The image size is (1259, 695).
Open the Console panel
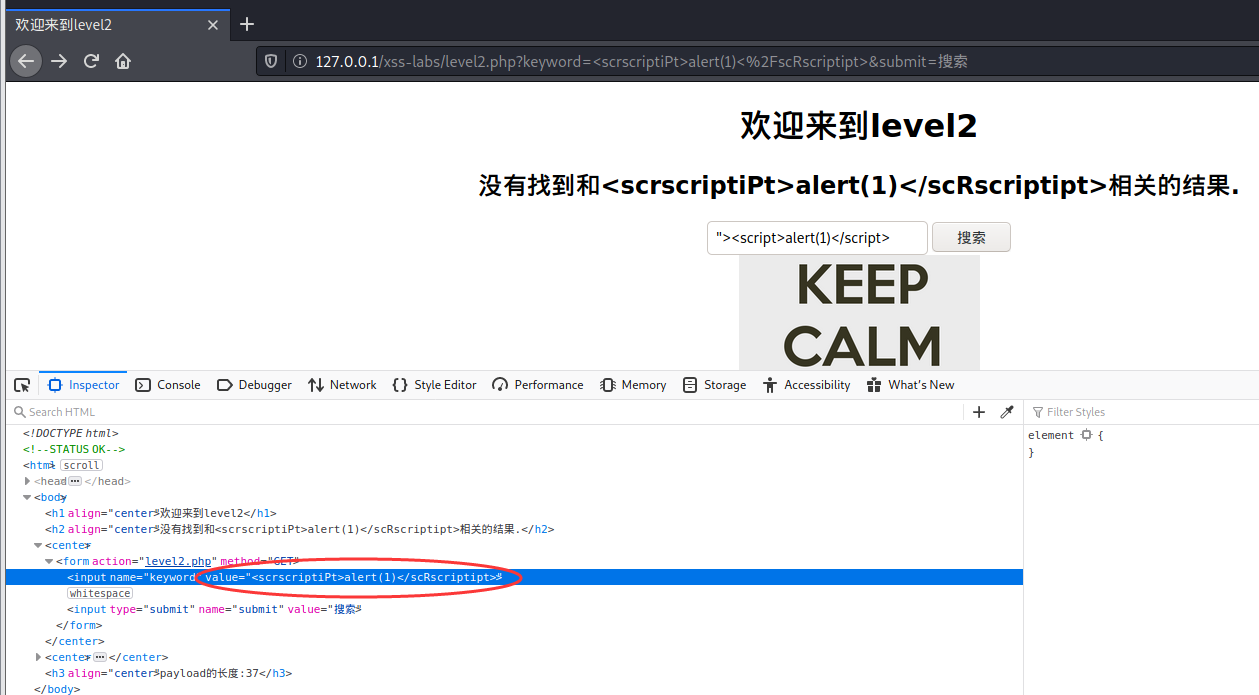pos(167,385)
